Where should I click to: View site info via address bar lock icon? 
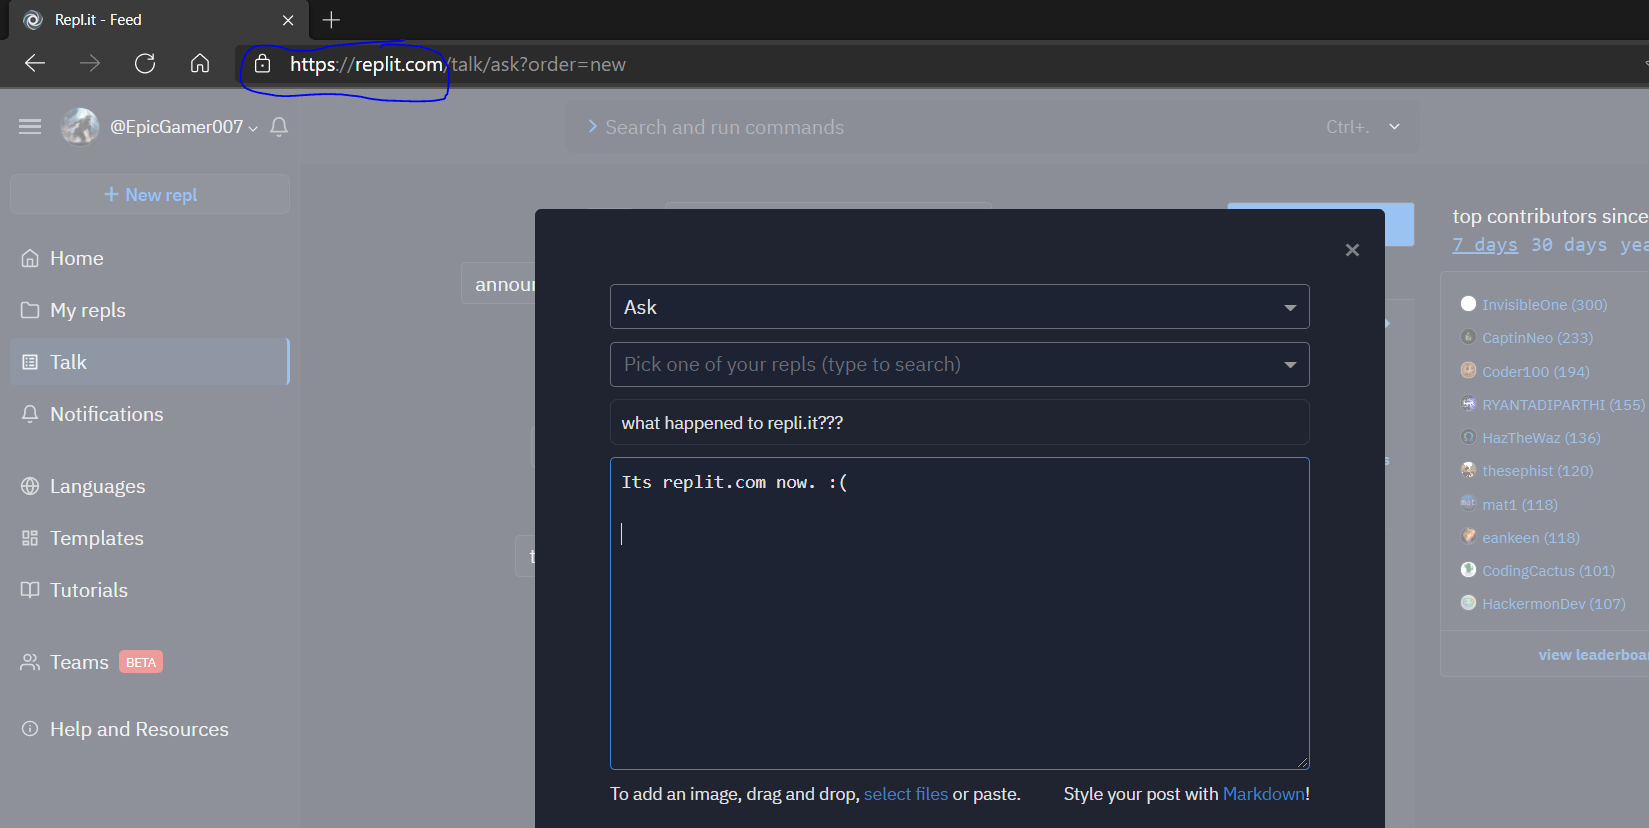click(262, 64)
